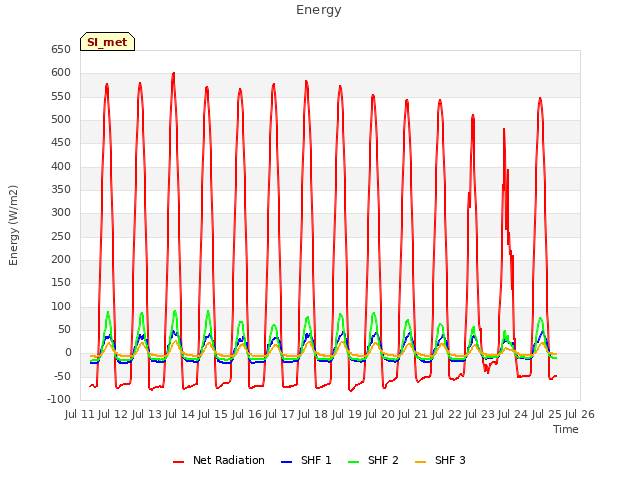Click the Jul 15 x-axis tick label

tap(213, 415)
